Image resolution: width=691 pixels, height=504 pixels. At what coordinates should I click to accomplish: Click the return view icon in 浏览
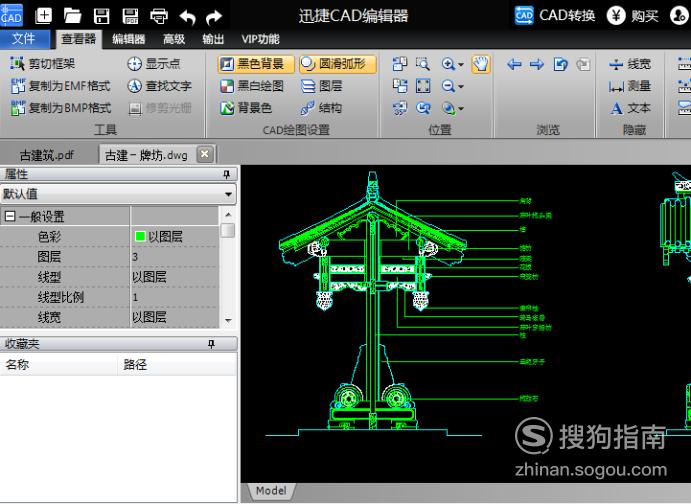560,65
